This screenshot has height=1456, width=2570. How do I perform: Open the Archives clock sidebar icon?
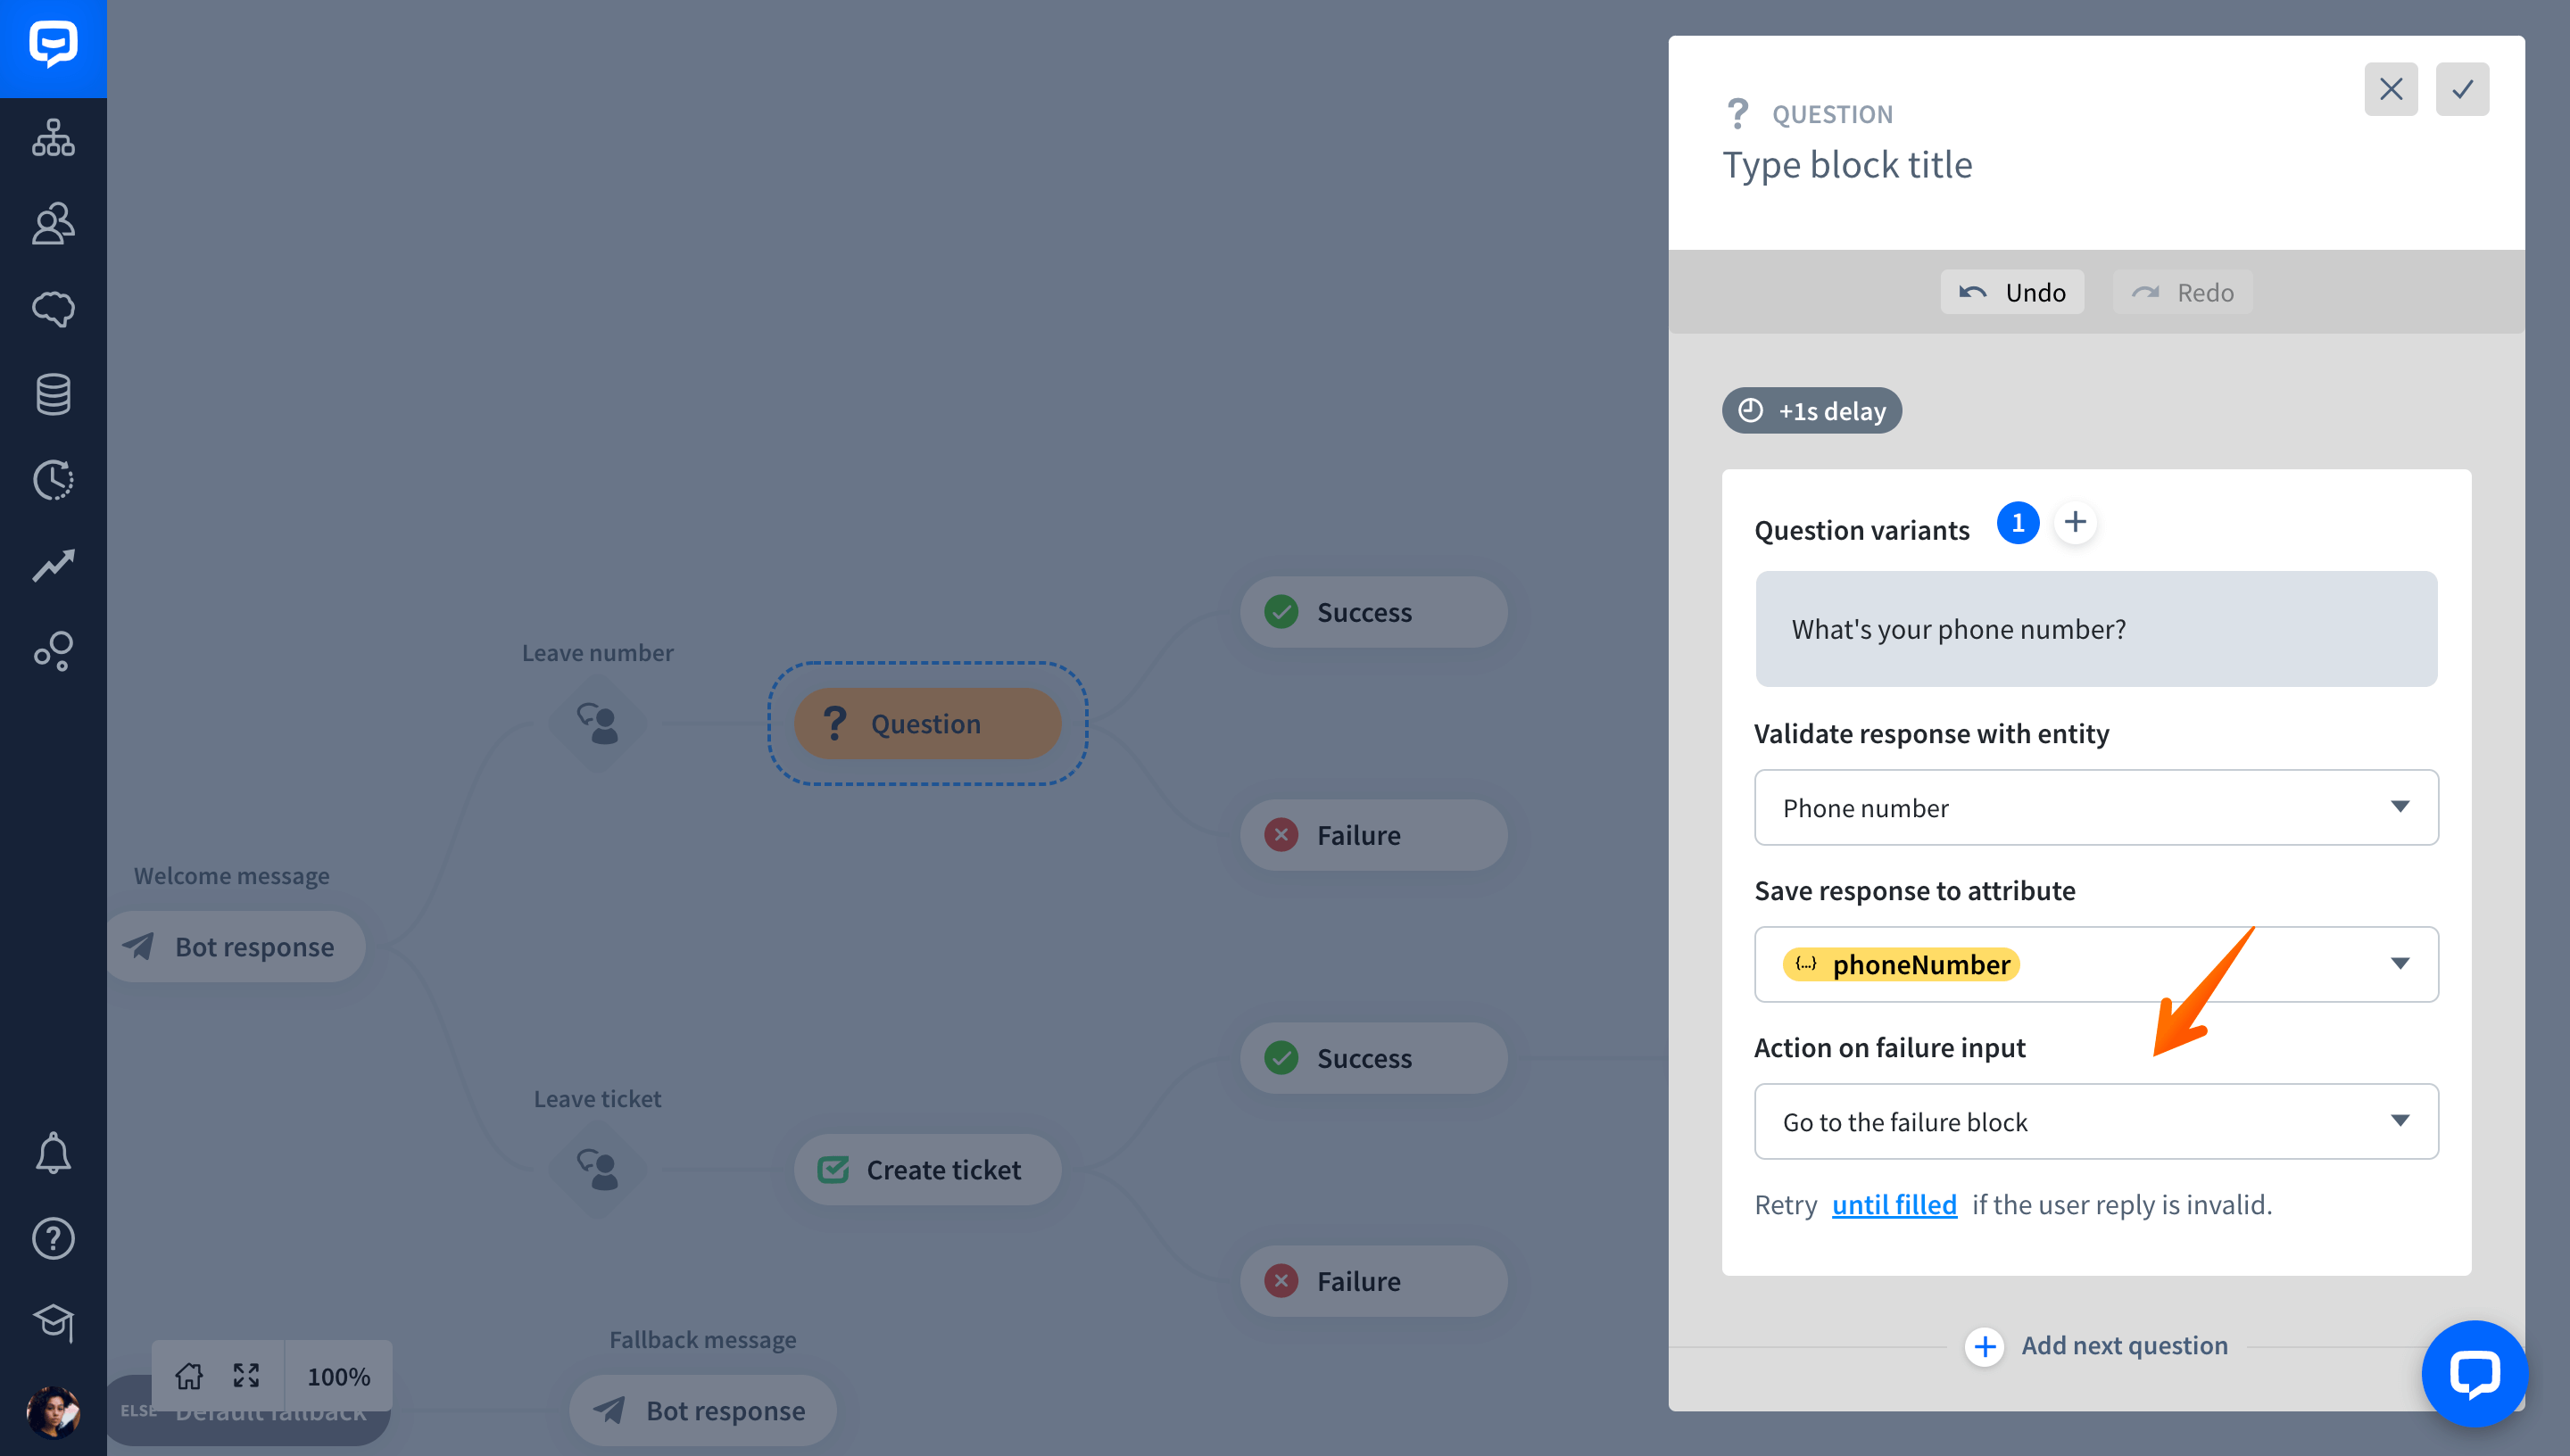coord(53,480)
